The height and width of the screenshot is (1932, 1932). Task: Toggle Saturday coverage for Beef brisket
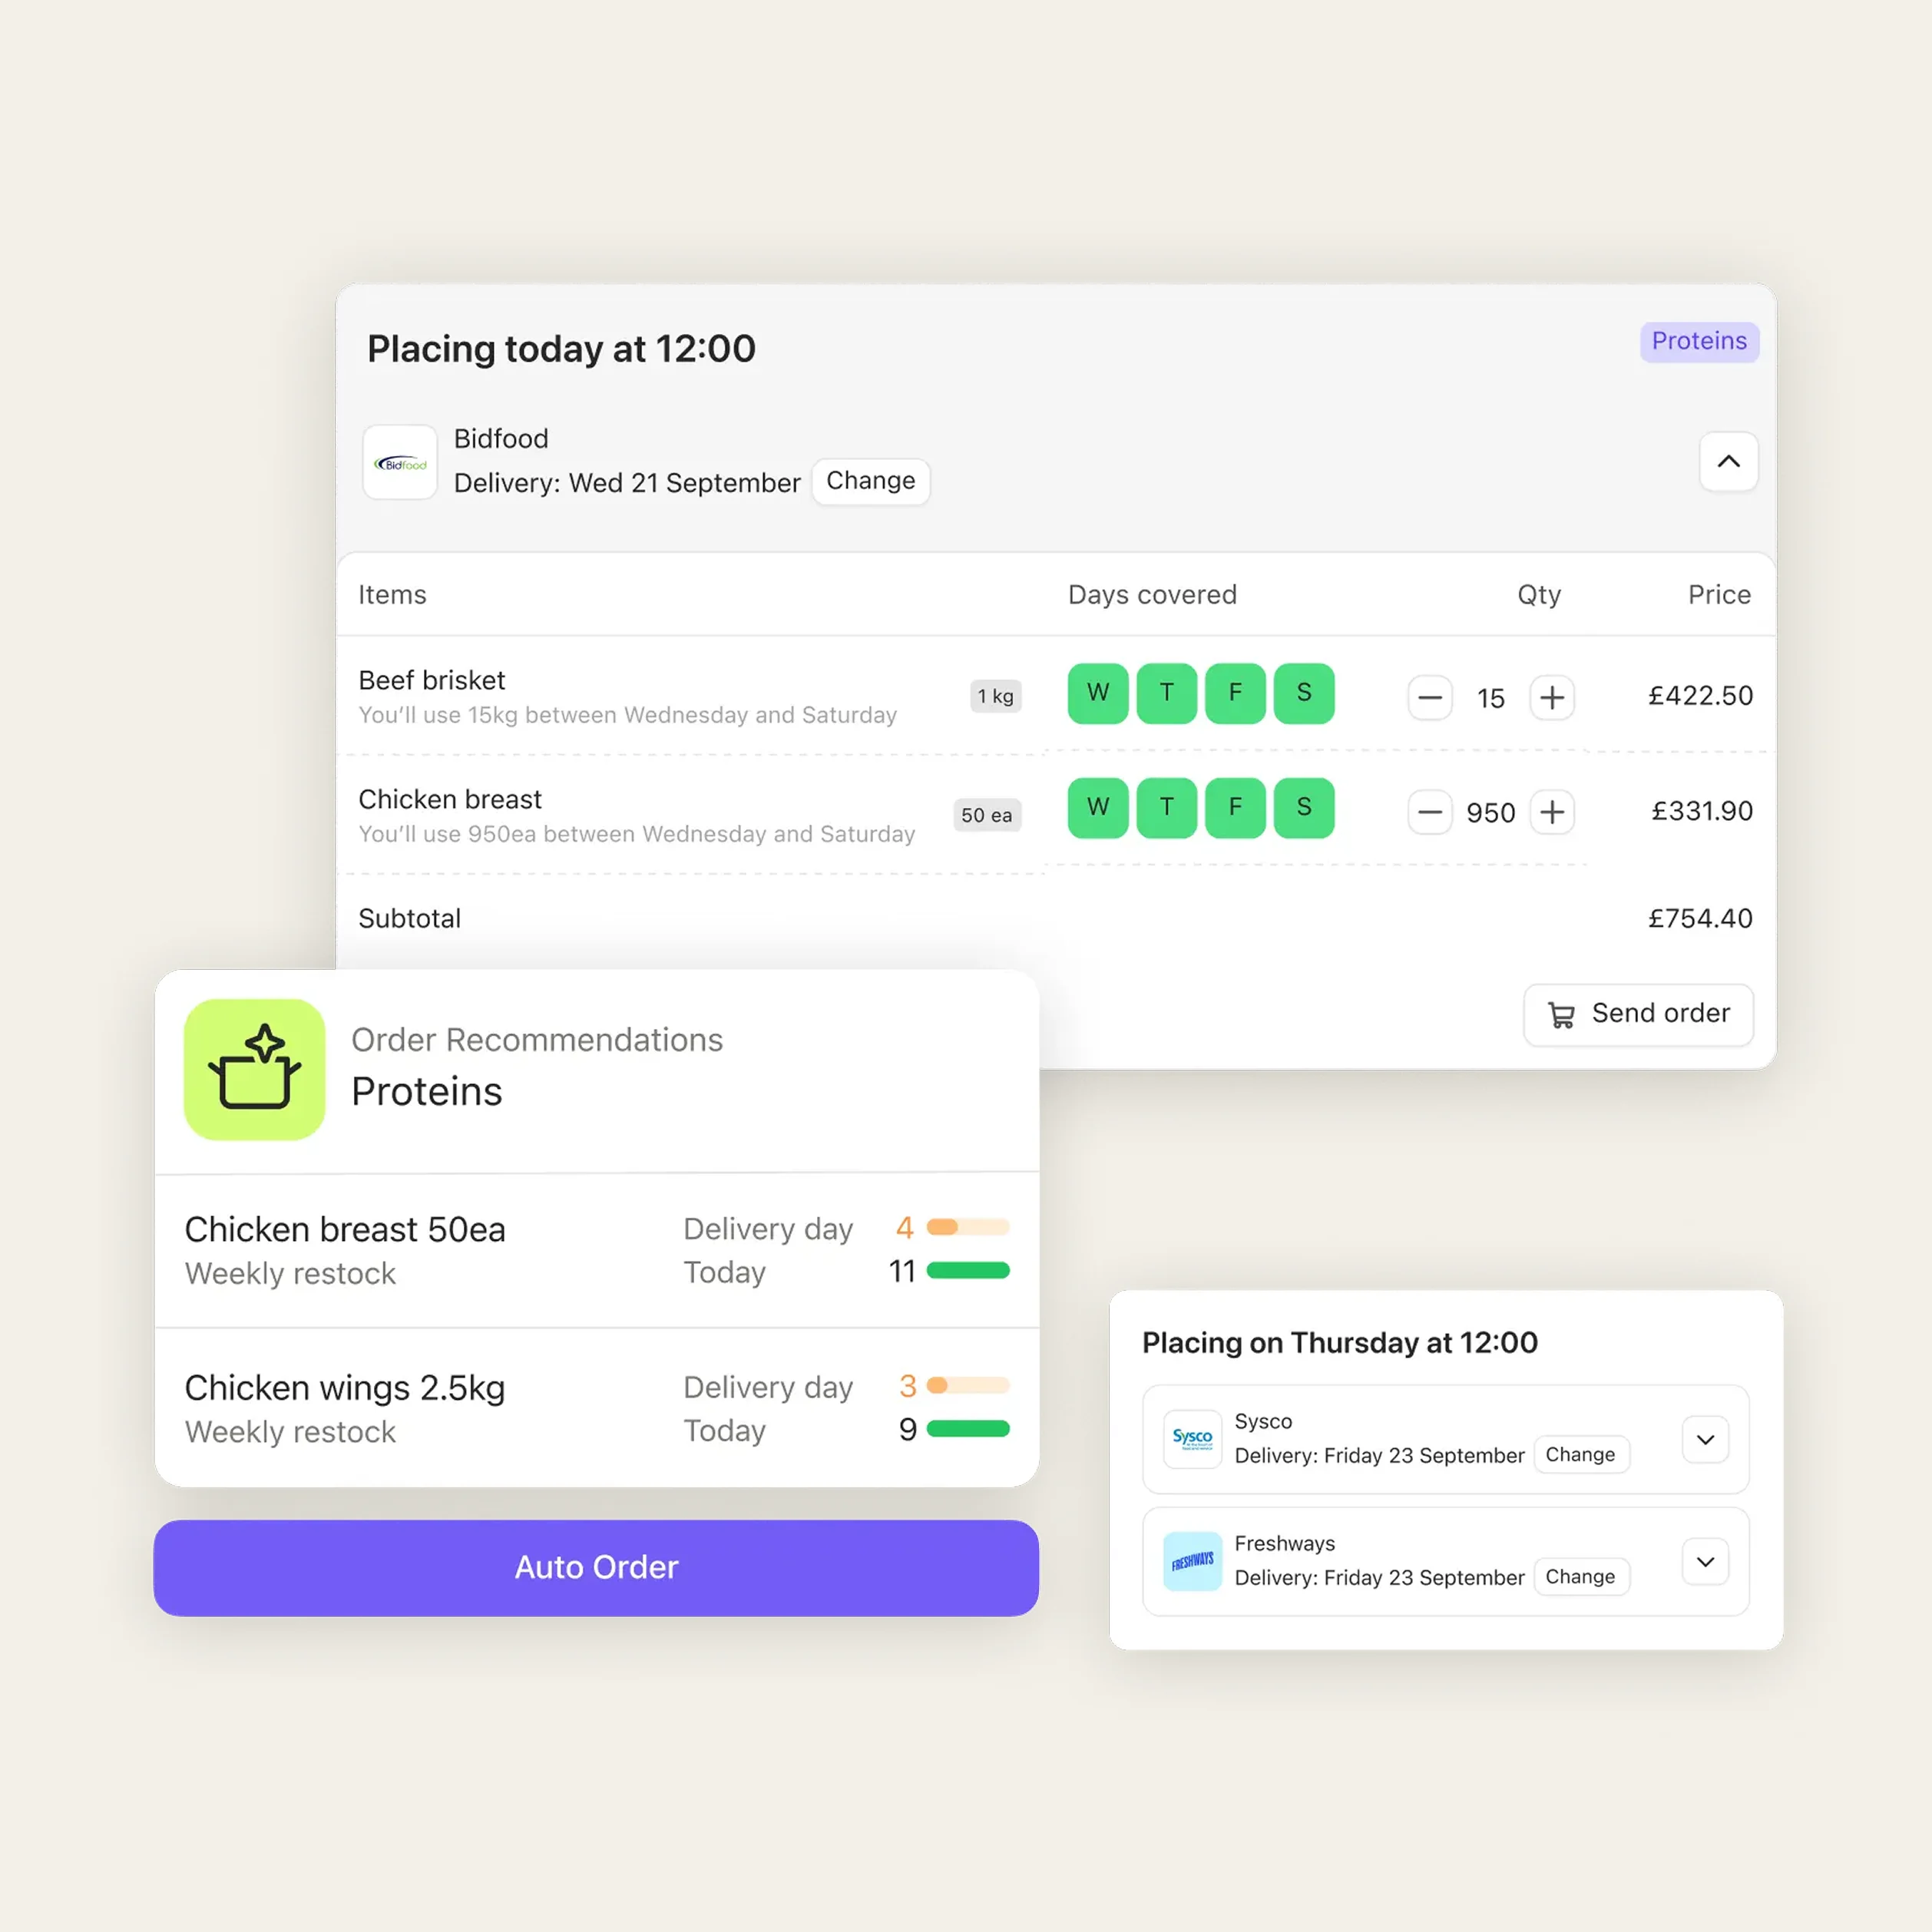1304,693
